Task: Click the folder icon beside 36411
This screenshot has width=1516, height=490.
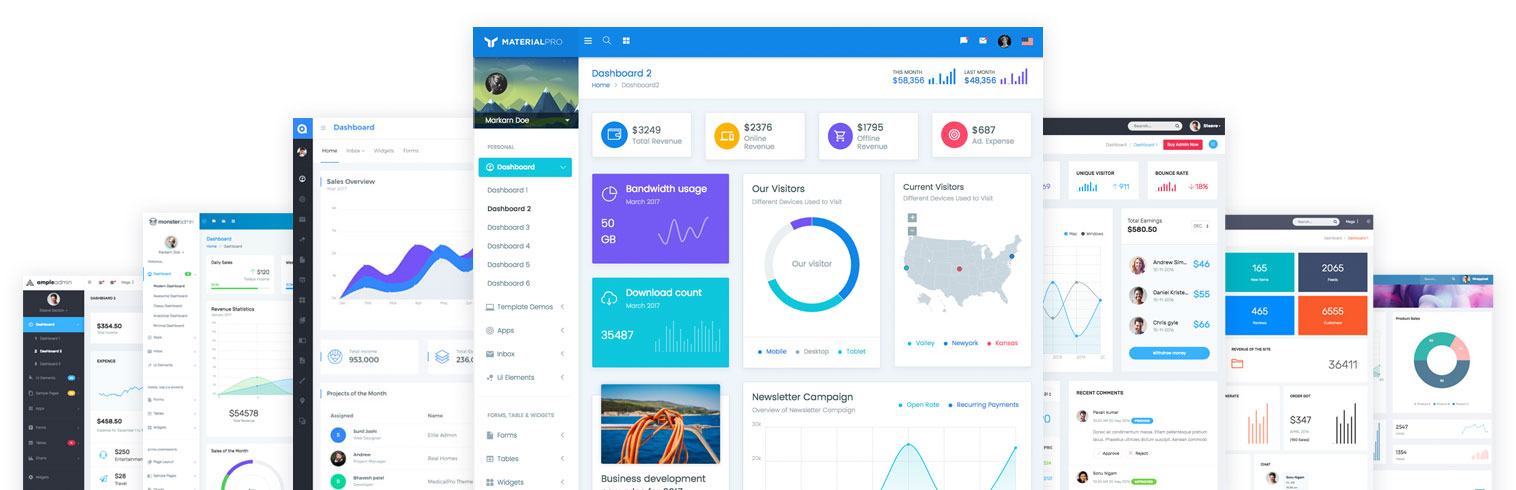Action: 1237,364
